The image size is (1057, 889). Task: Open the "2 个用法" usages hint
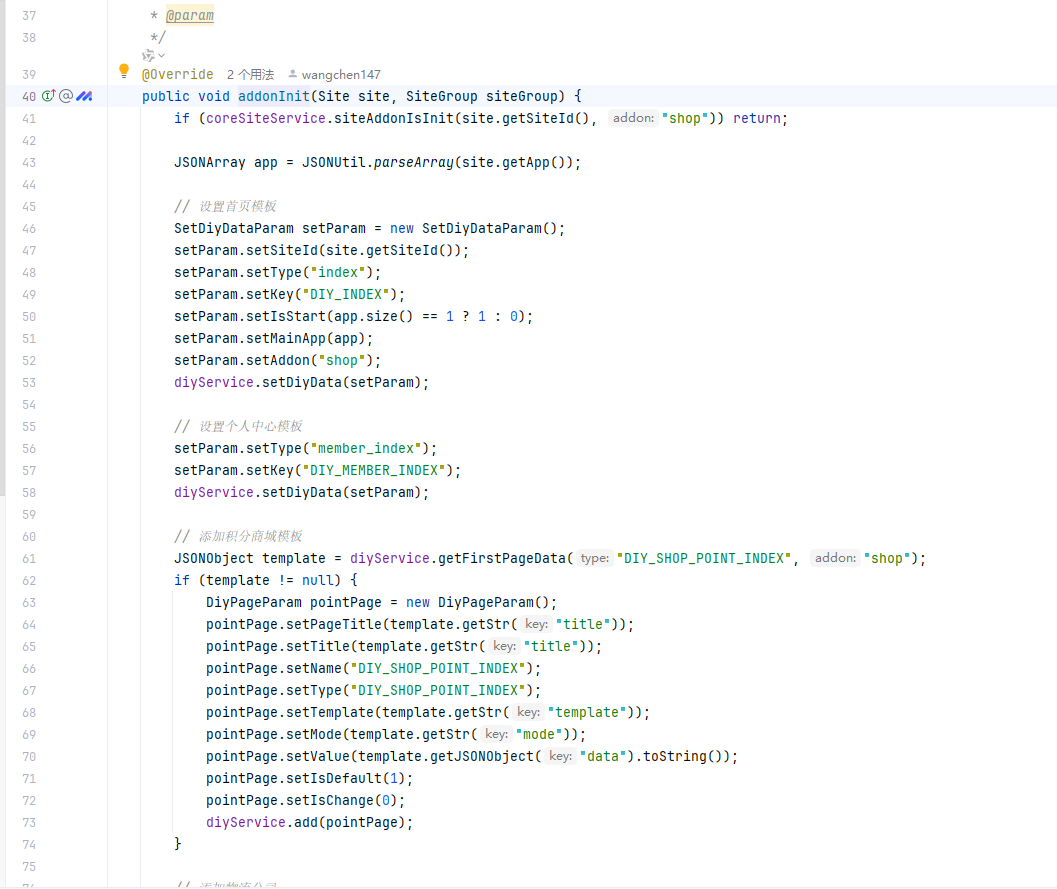250,75
